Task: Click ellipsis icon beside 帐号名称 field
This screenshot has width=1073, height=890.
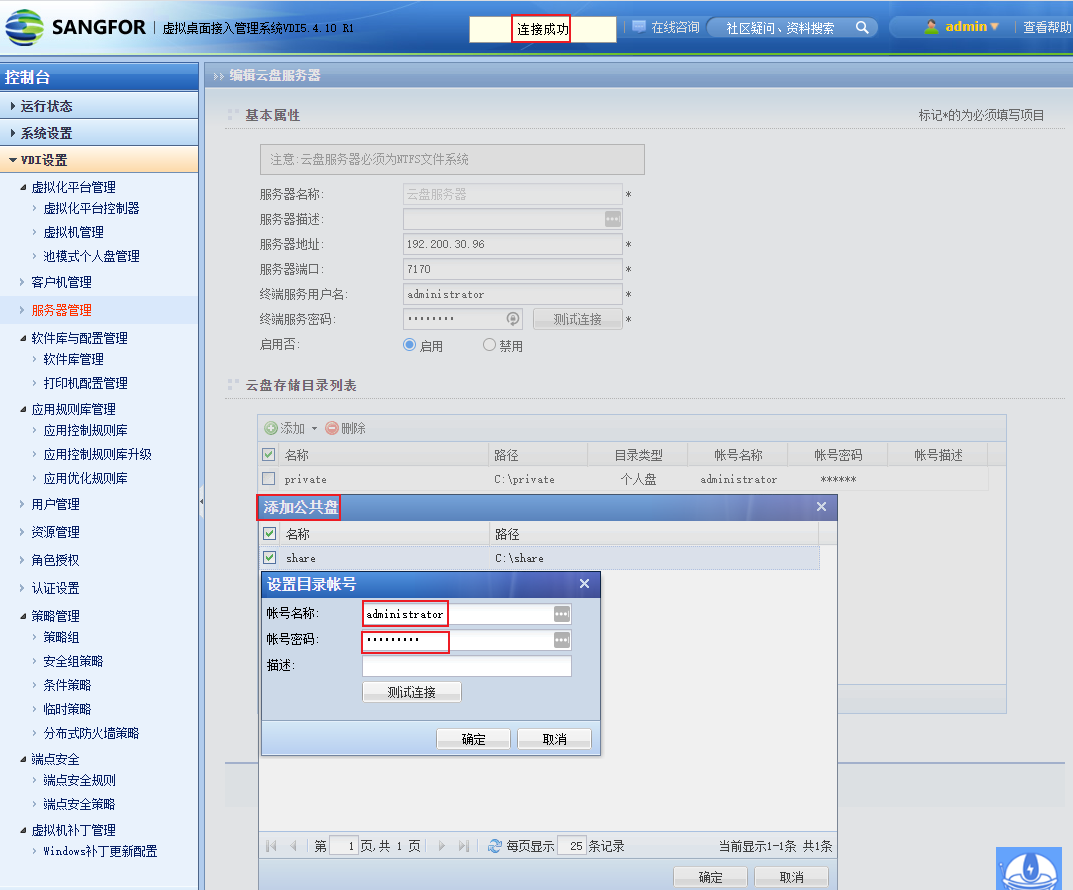Action: tap(562, 614)
